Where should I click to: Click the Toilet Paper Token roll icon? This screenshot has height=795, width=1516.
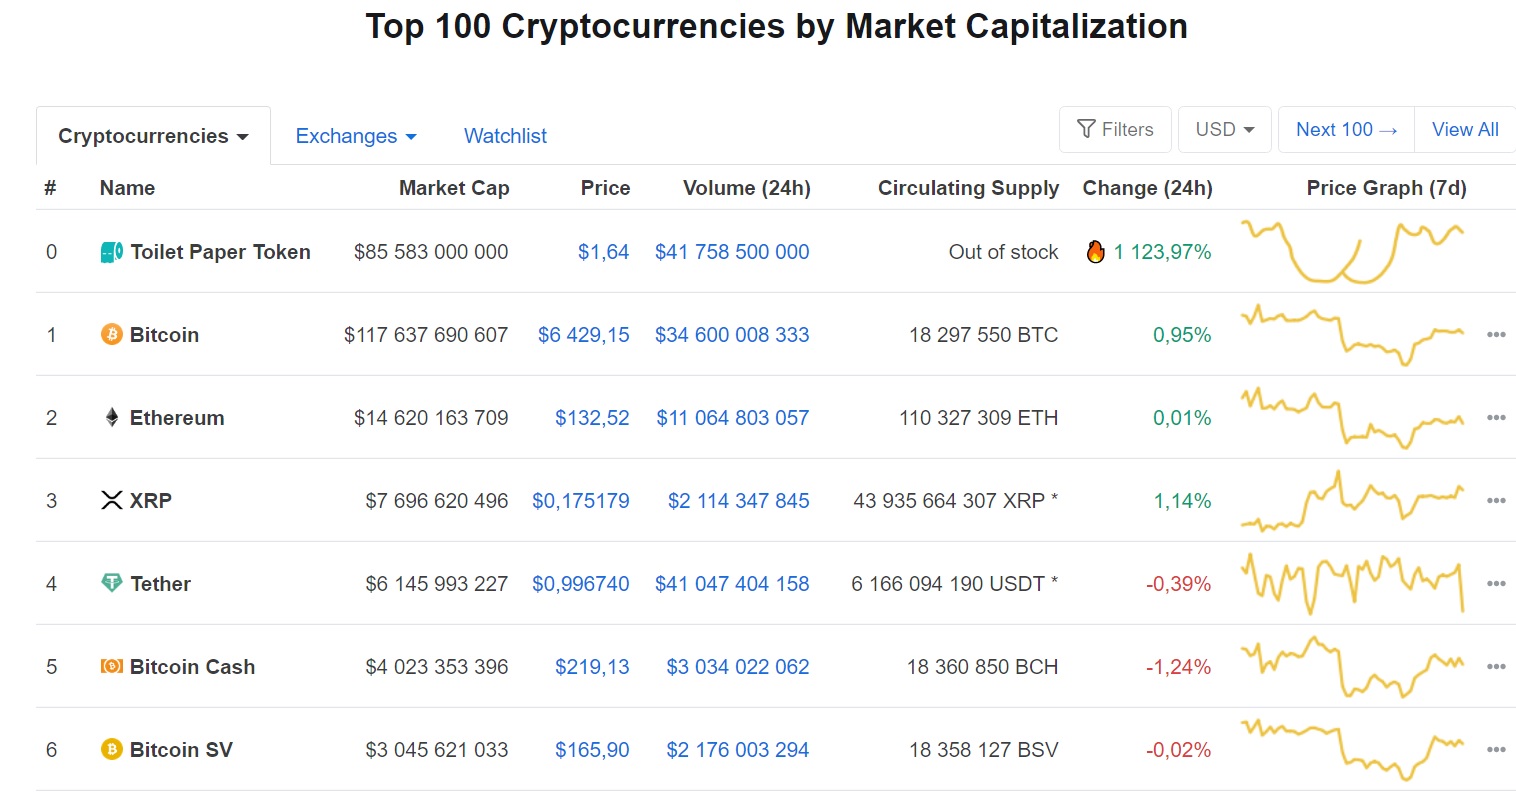[112, 252]
